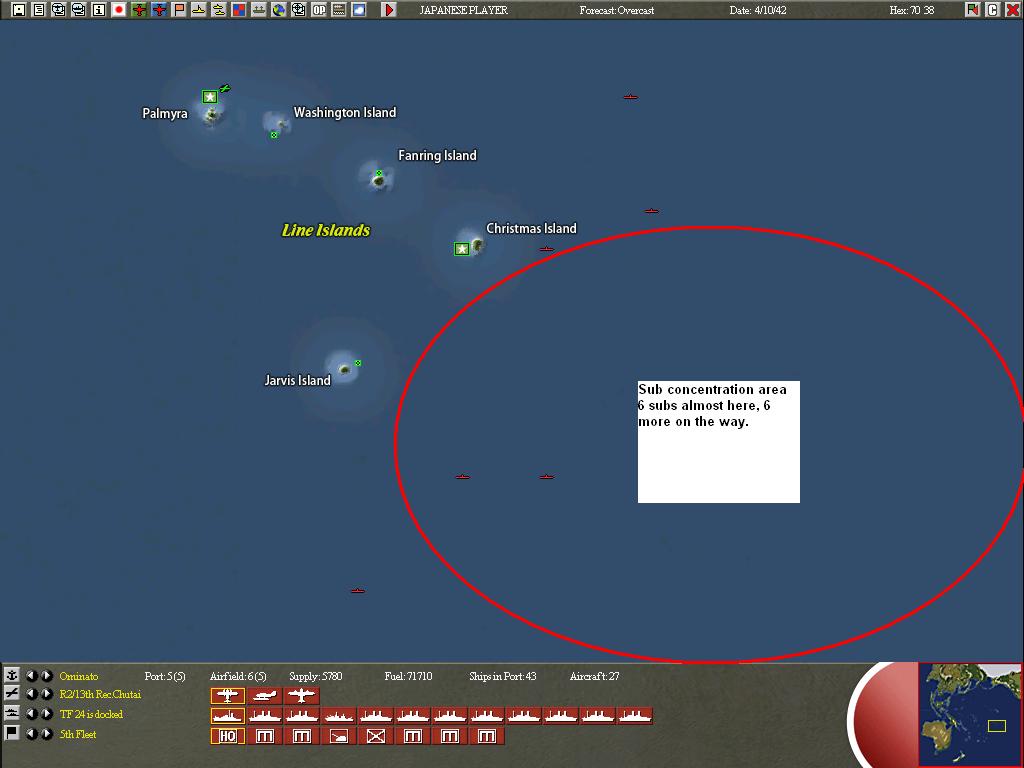1024x768 pixels.
Task: Open the document list toolbar icon
Action: point(39,10)
